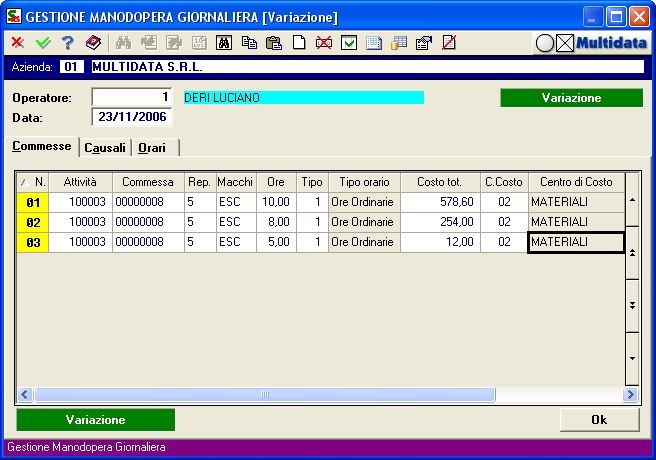
Task: Click the C.Costo column header
Action: (504, 182)
